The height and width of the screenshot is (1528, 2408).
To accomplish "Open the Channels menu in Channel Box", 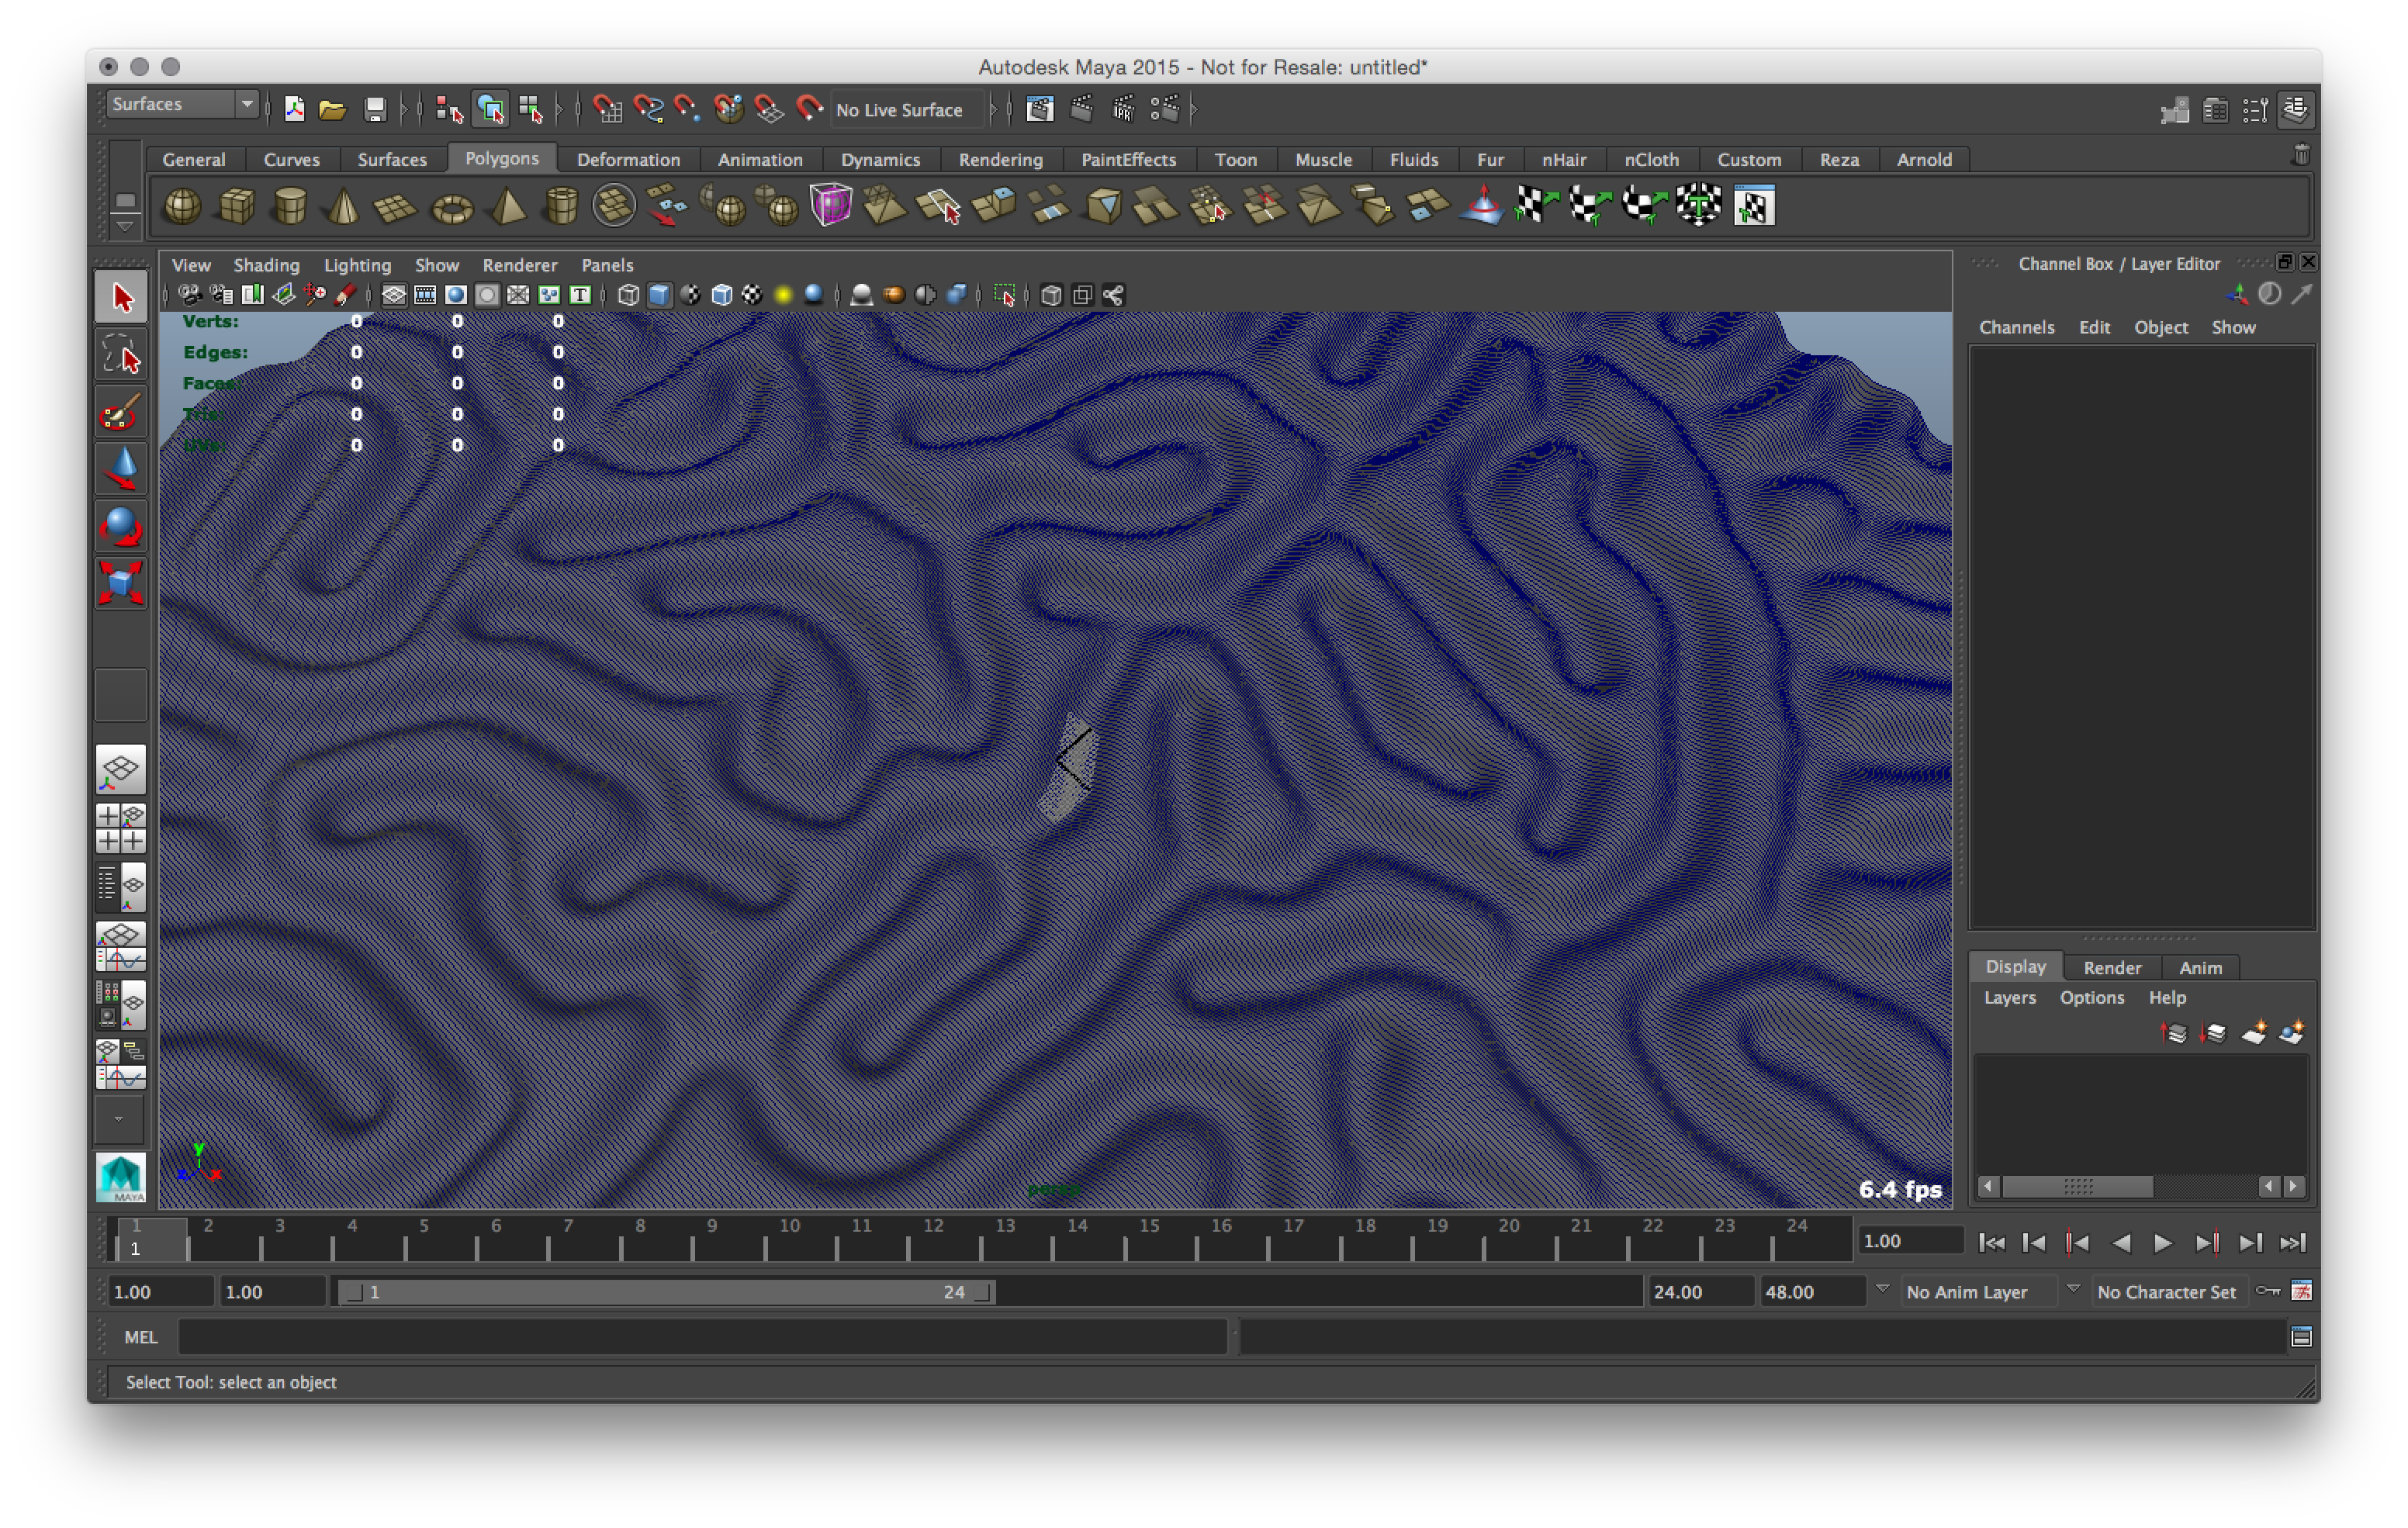I will (x=2016, y=327).
